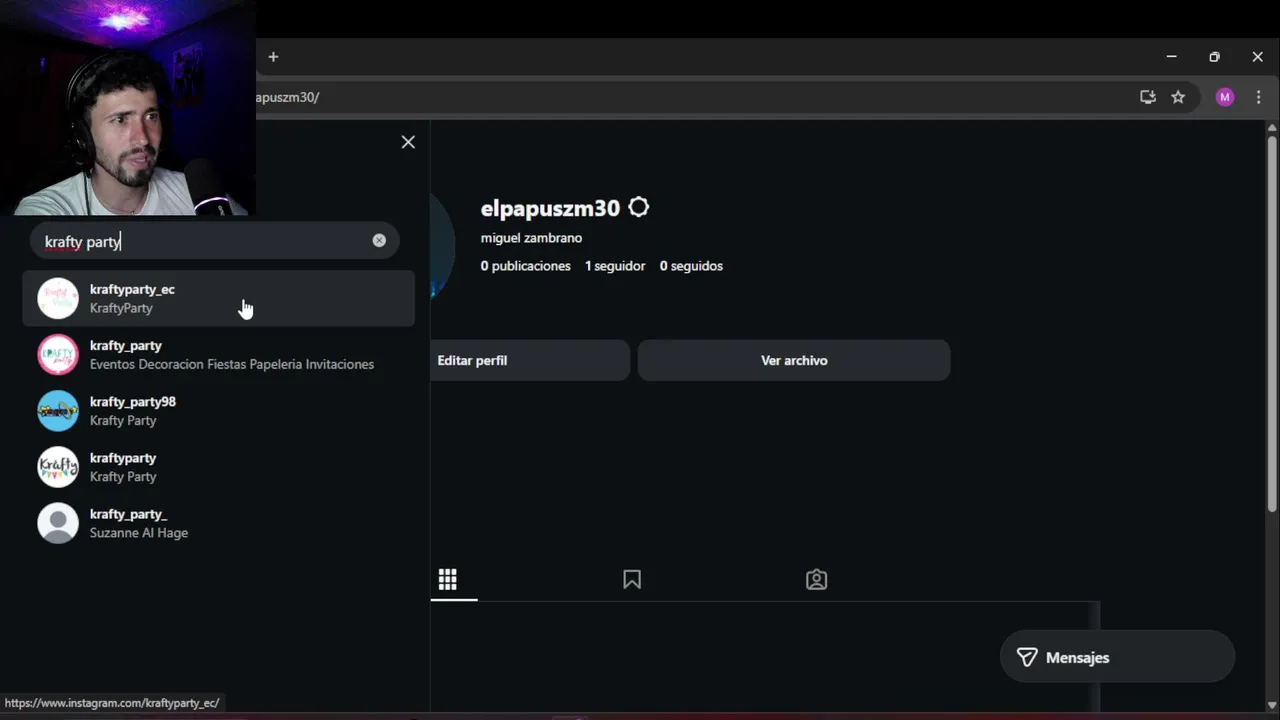The width and height of the screenshot is (1280, 720).
Task: Select the tagged photos tab
Action: (x=816, y=579)
